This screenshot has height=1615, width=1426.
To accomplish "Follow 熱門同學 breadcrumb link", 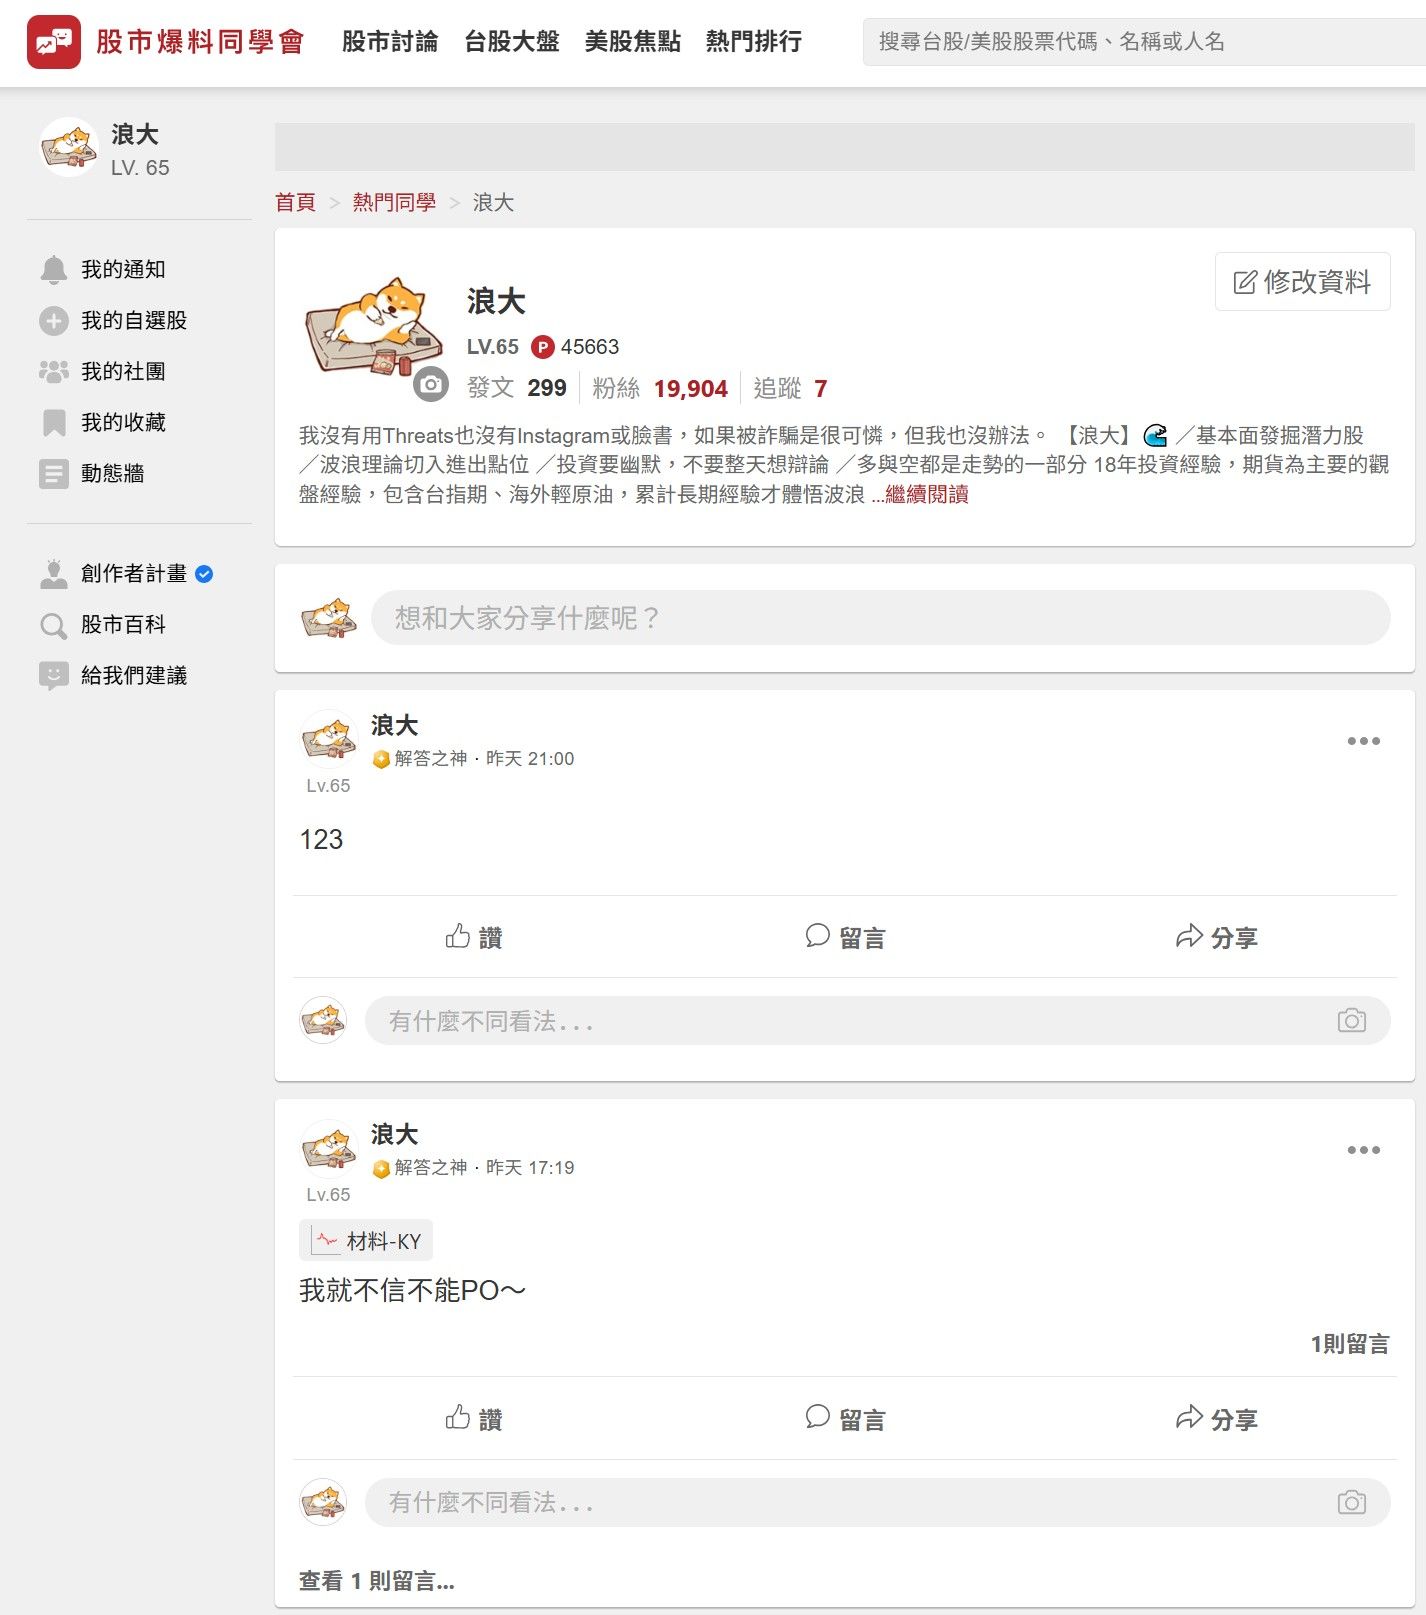I will pos(394,202).
